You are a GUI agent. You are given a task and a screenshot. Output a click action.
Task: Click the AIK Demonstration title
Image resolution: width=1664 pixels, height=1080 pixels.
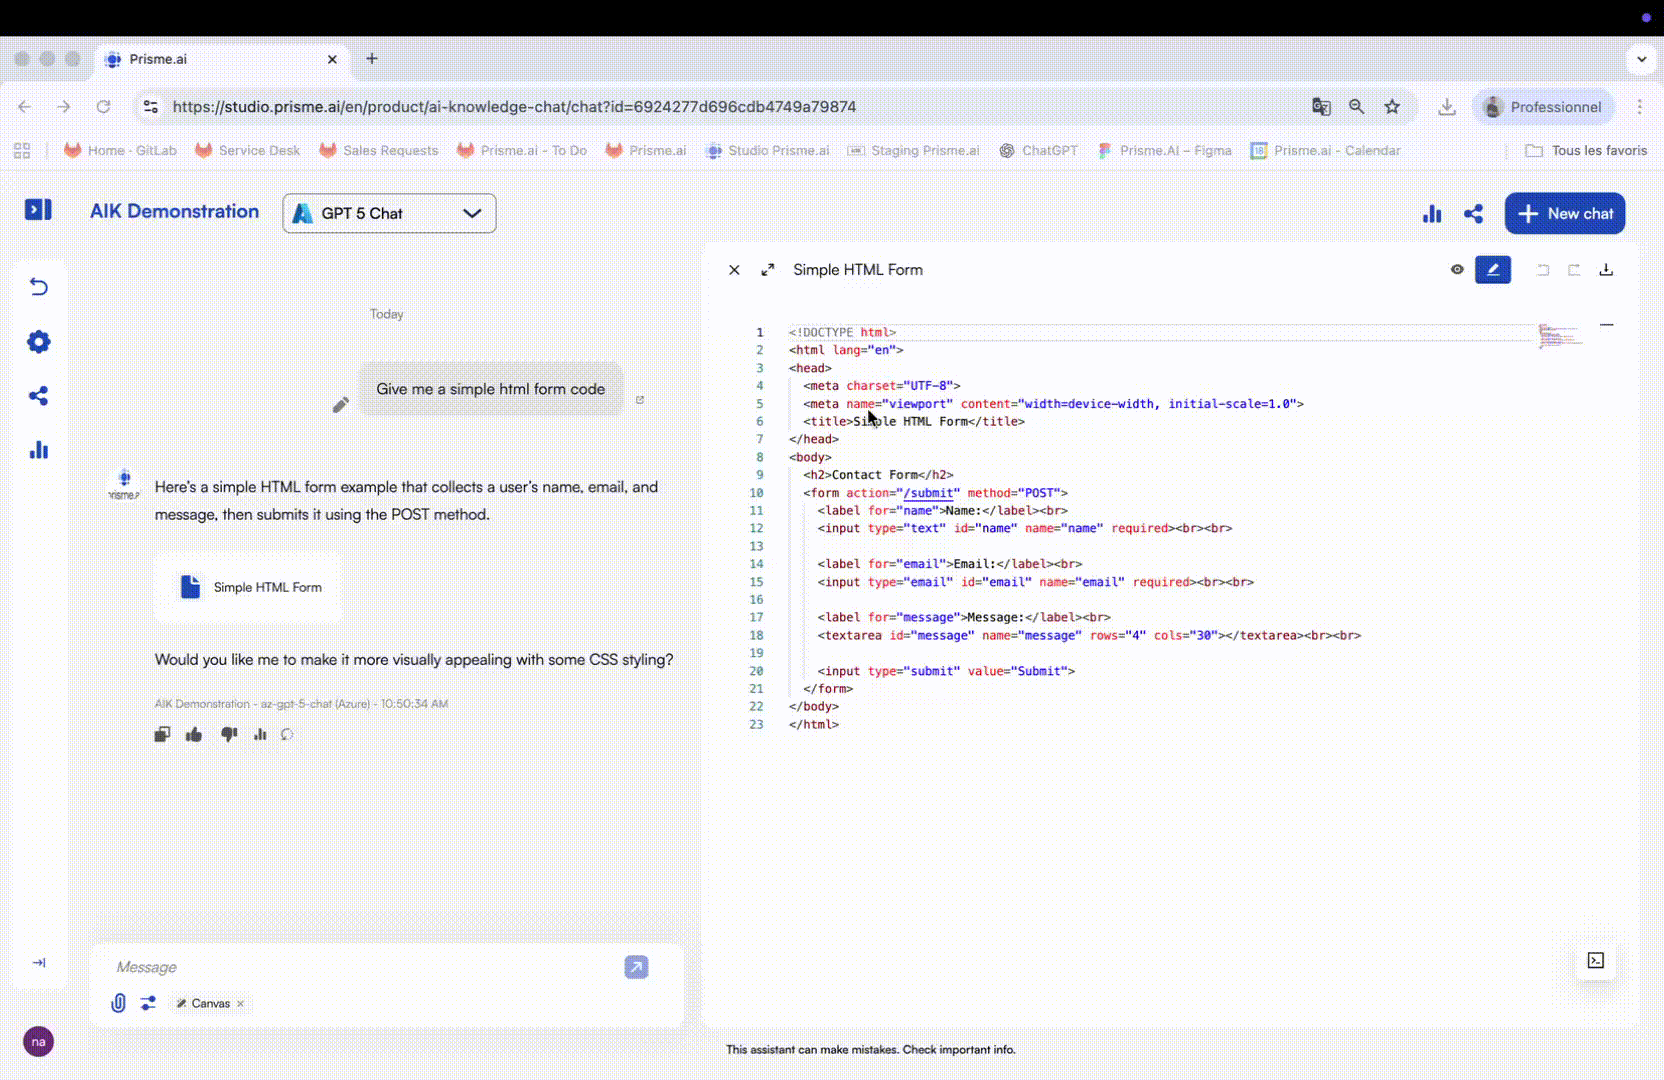(x=174, y=211)
